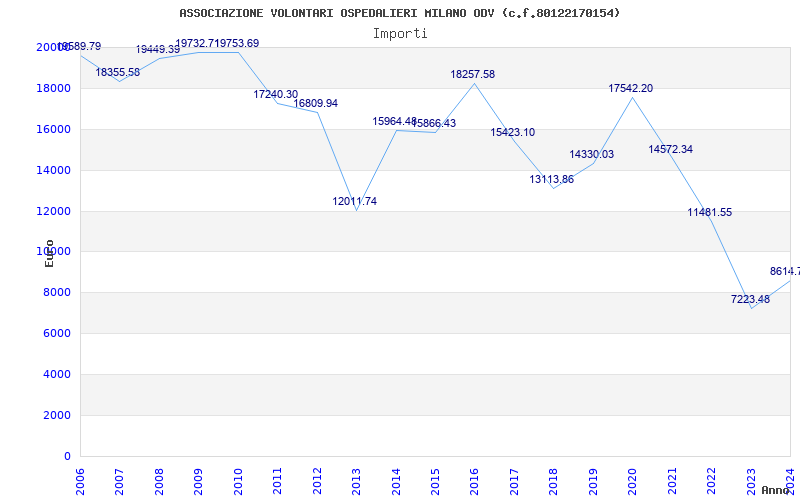Select data label 11481.55
Viewport: 800px width, 500px height.
pyautogui.click(x=710, y=213)
